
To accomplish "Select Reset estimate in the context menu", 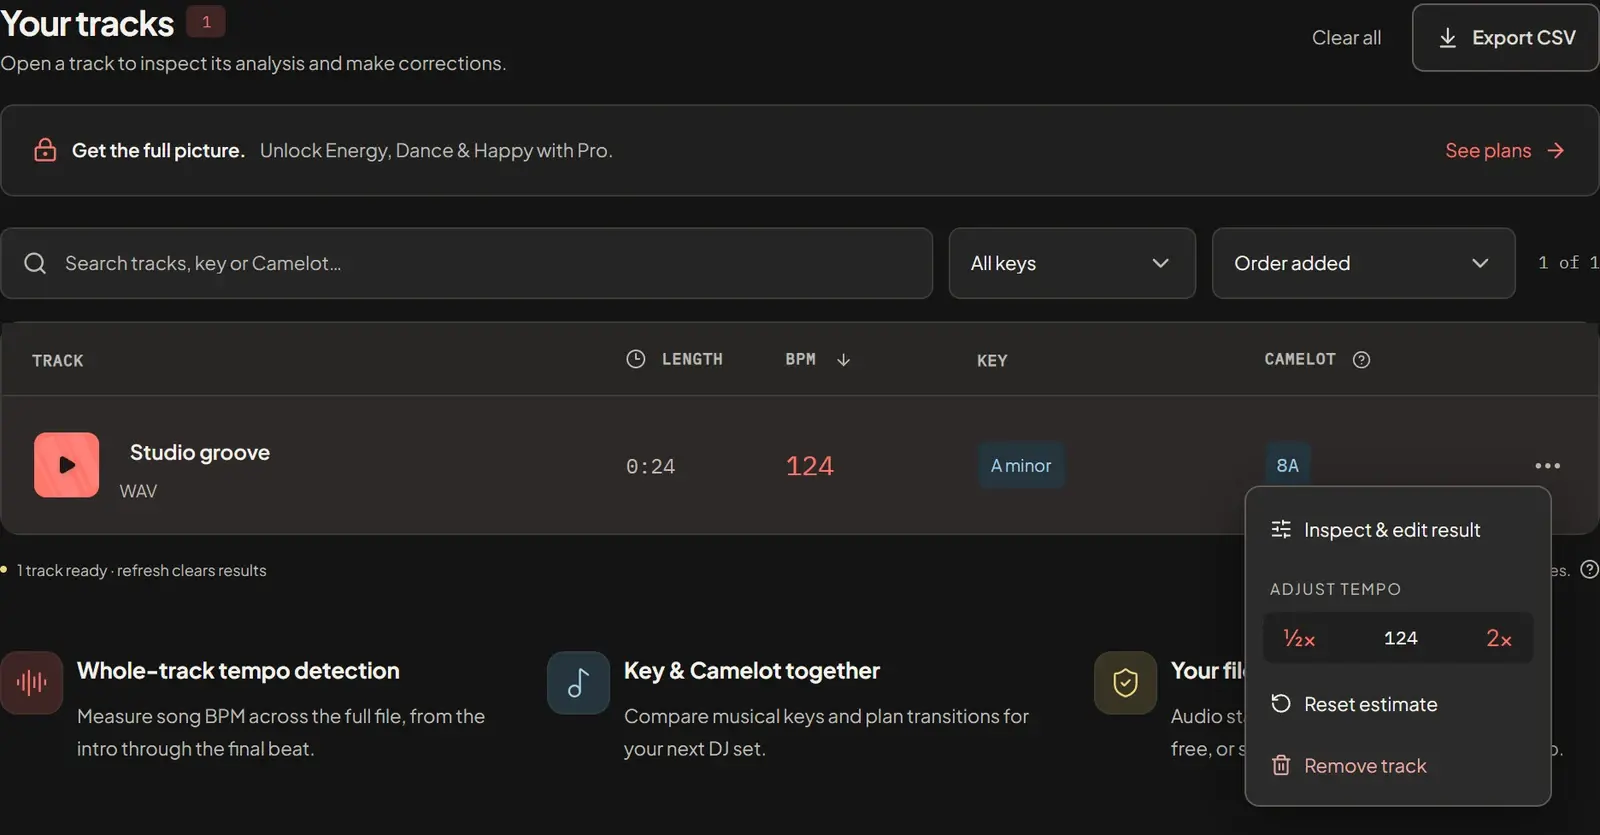I will (1398, 704).
